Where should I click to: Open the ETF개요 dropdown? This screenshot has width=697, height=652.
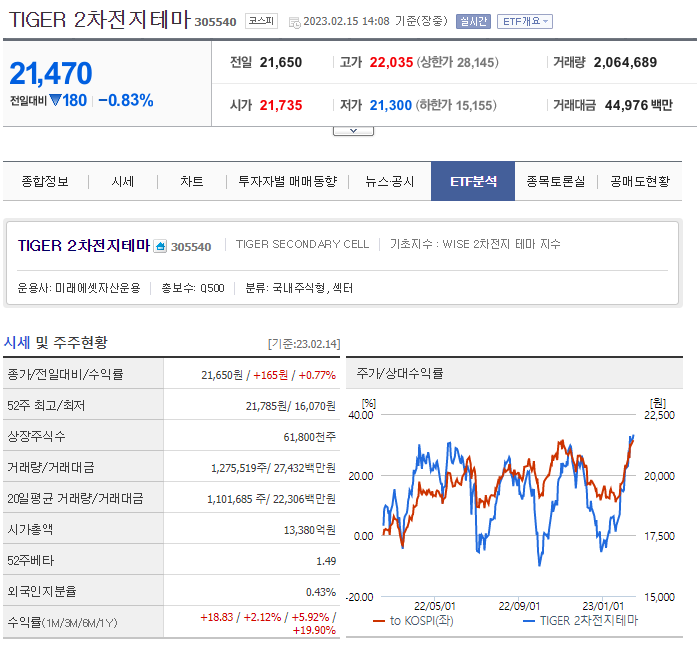pyautogui.click(x=525, y=21)
